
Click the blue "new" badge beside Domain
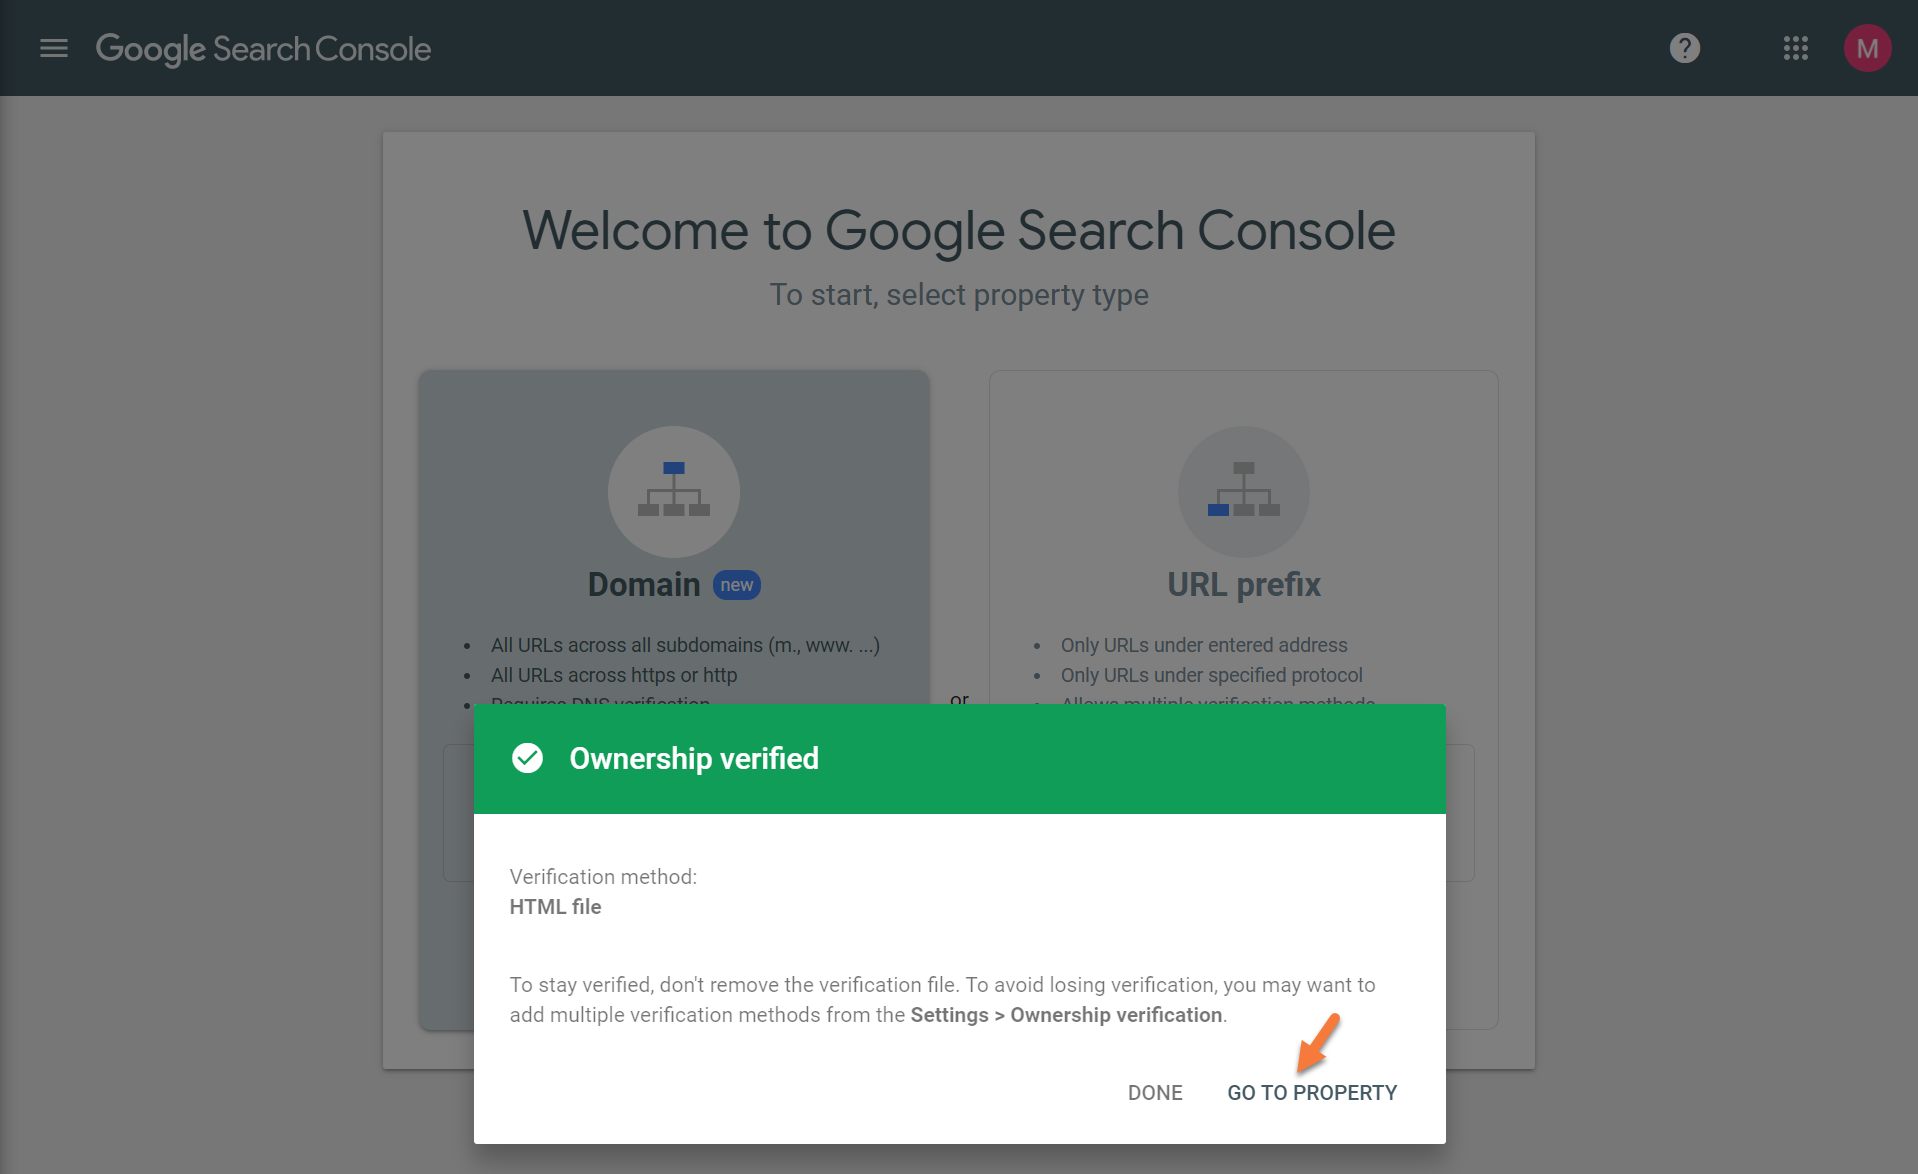coord(737,585)
